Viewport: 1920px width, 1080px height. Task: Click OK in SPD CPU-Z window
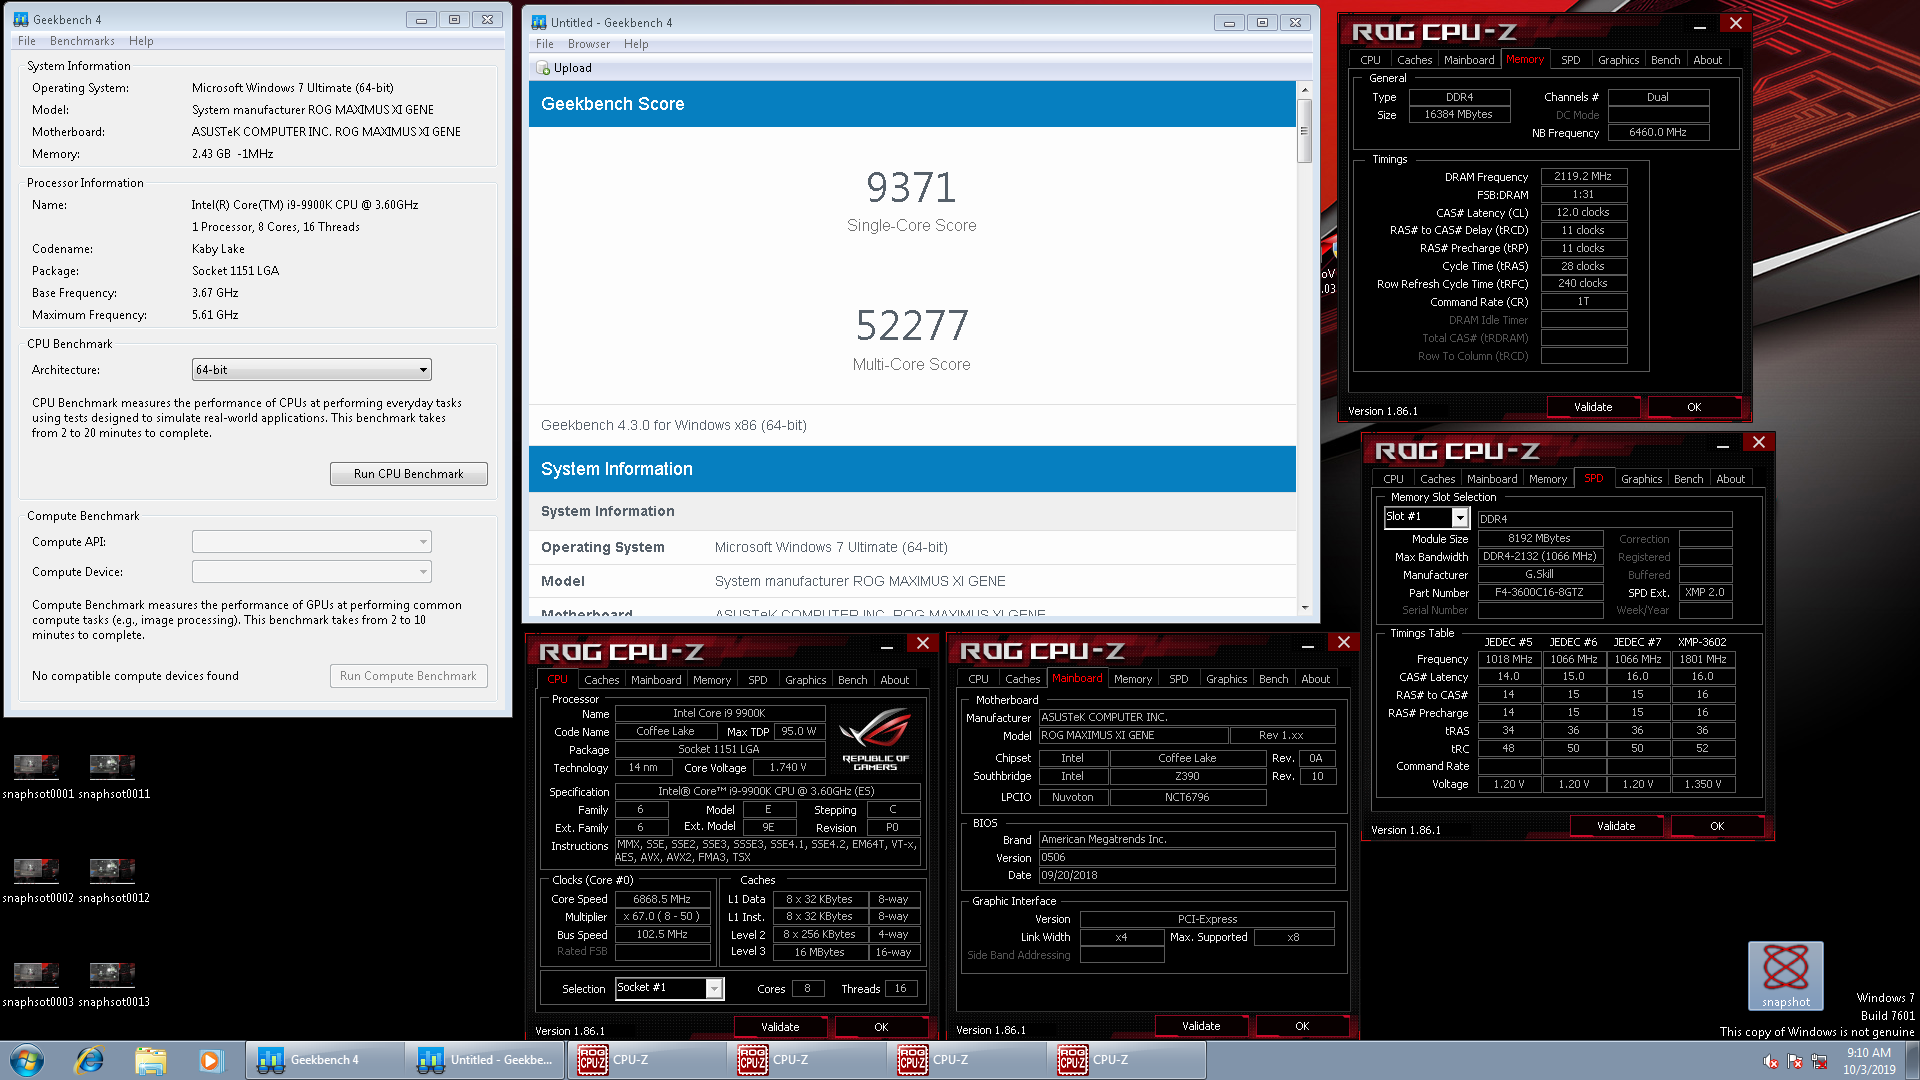[x=1717, y=826]
